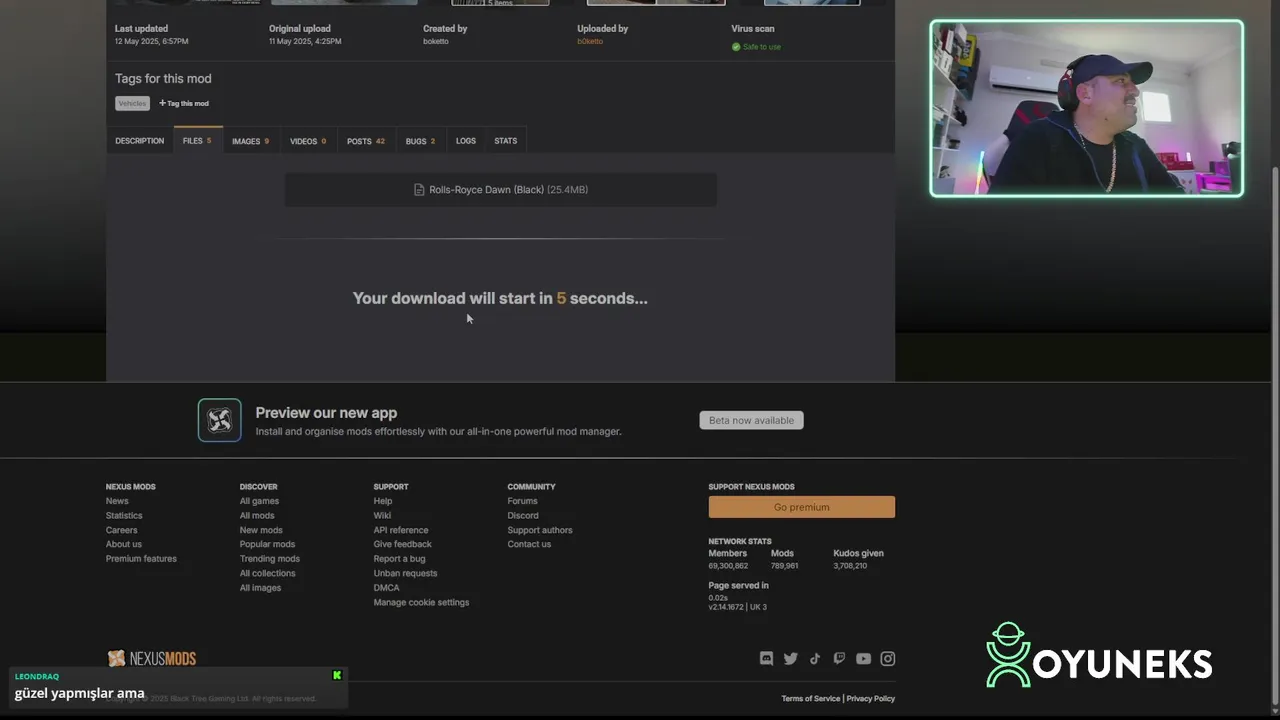Click the Rolls-Royce Dawn (Black) file entry
The width and height of the screenshot is (1280, 720).
coord(501,190)
